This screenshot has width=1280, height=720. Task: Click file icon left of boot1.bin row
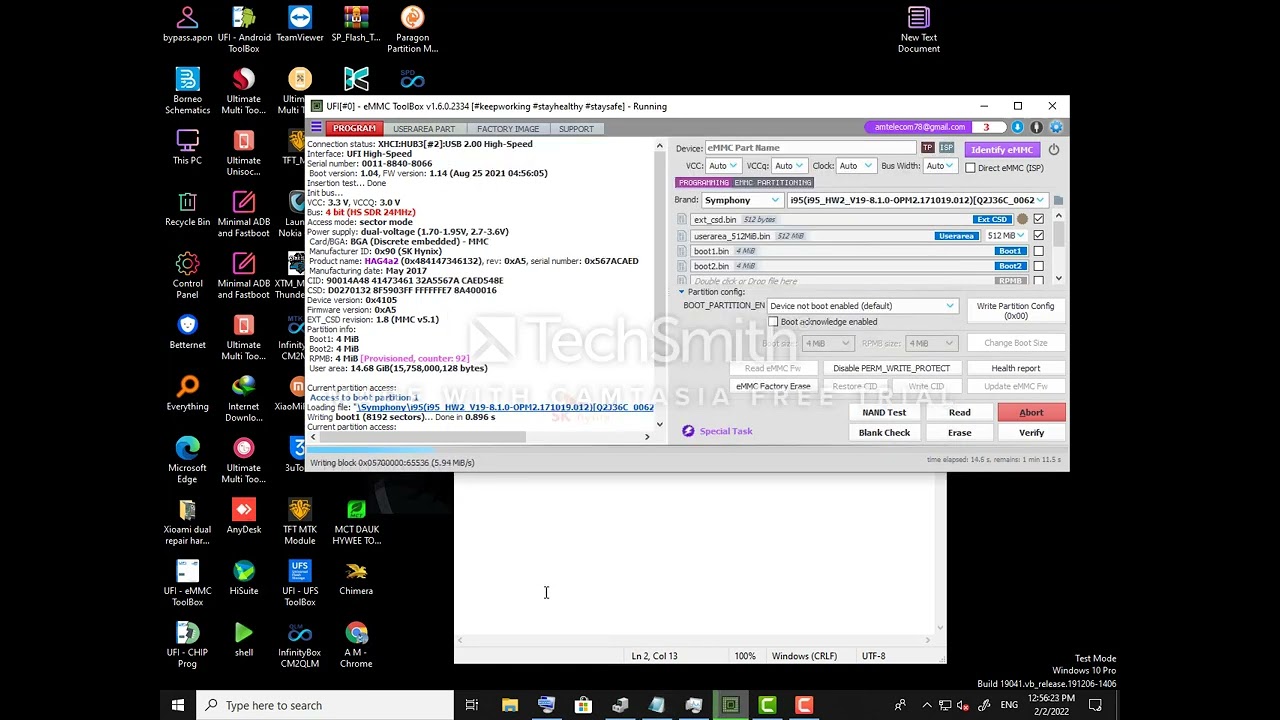(x=682, y=251)
